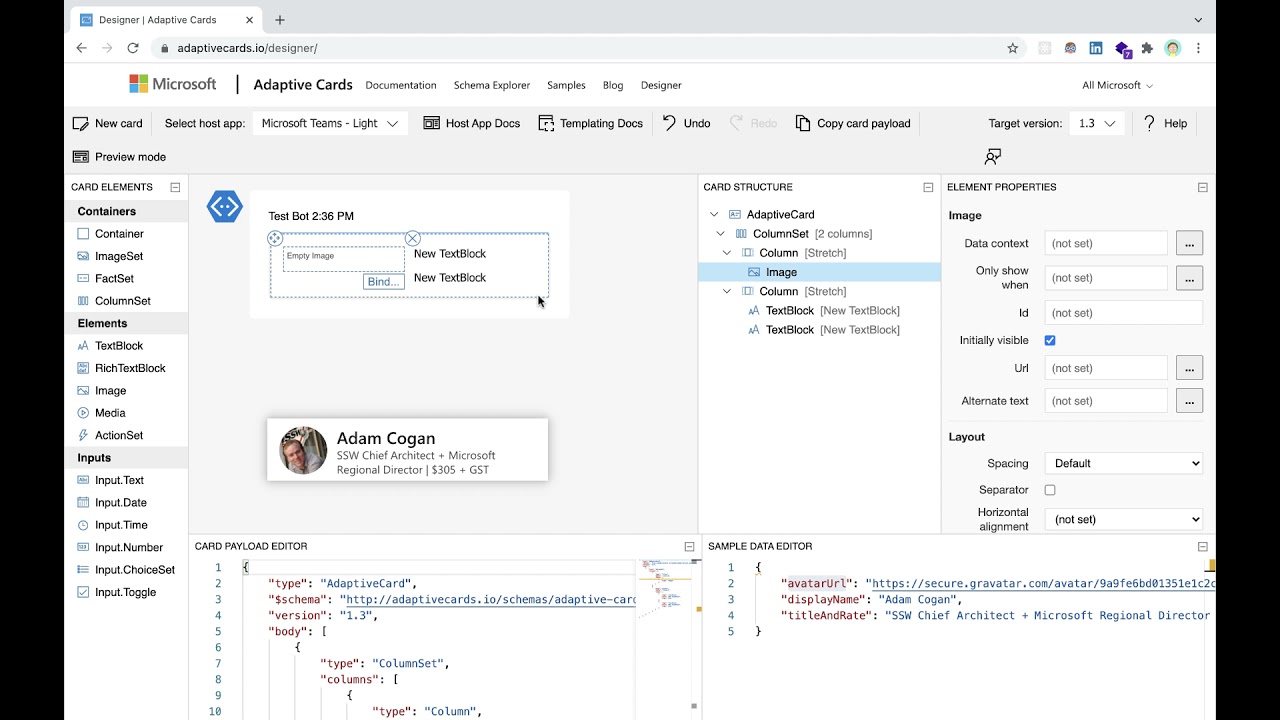
Task: Toggle the Initially visible checkbox
Action: [1050, 341]
